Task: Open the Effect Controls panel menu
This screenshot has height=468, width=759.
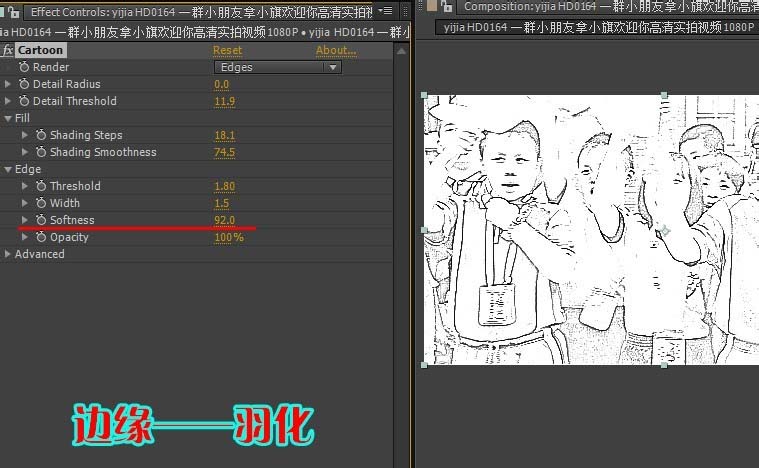Action: (386, 10)
